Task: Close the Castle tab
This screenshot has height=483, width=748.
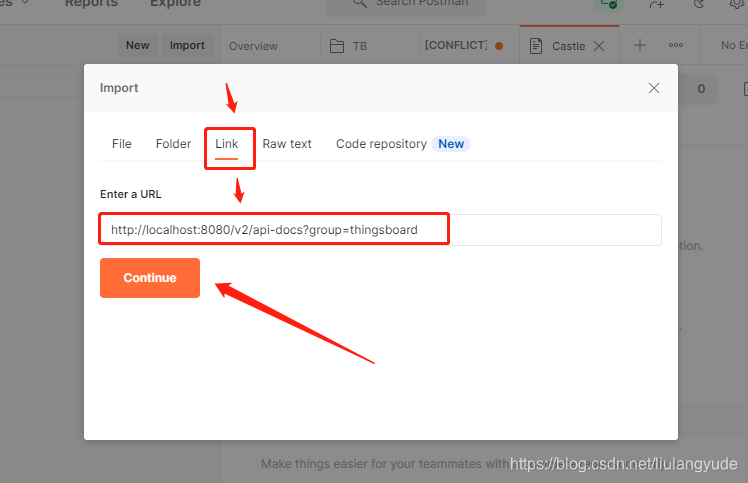Action: [599, 46]
